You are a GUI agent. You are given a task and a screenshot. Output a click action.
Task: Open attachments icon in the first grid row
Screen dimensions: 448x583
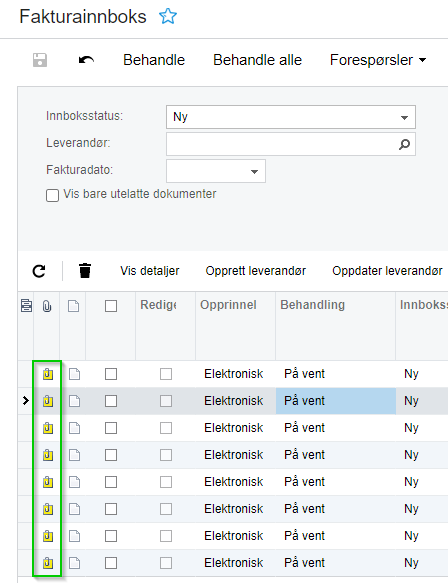pos(48,374)
